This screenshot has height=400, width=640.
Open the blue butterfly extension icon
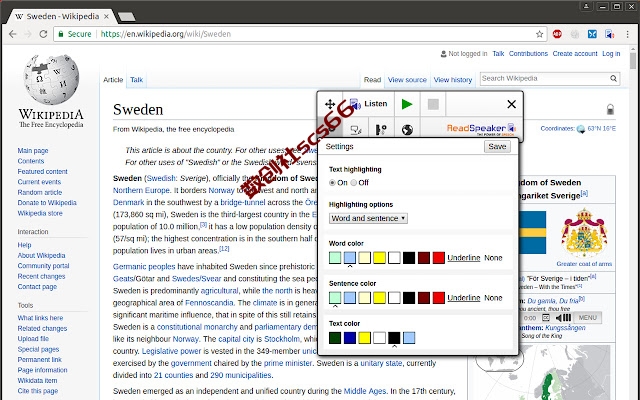click(x=592, y=34)
